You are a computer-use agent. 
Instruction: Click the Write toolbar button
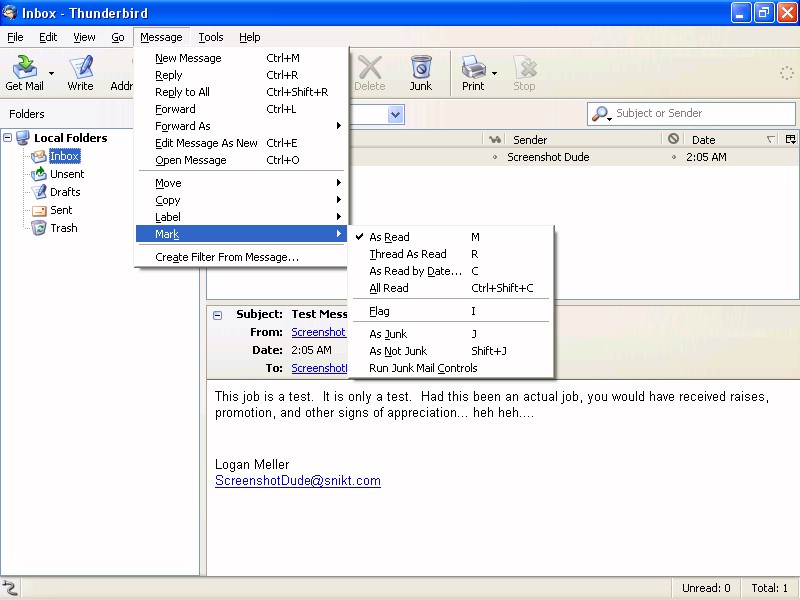click(x=81, y=73)
